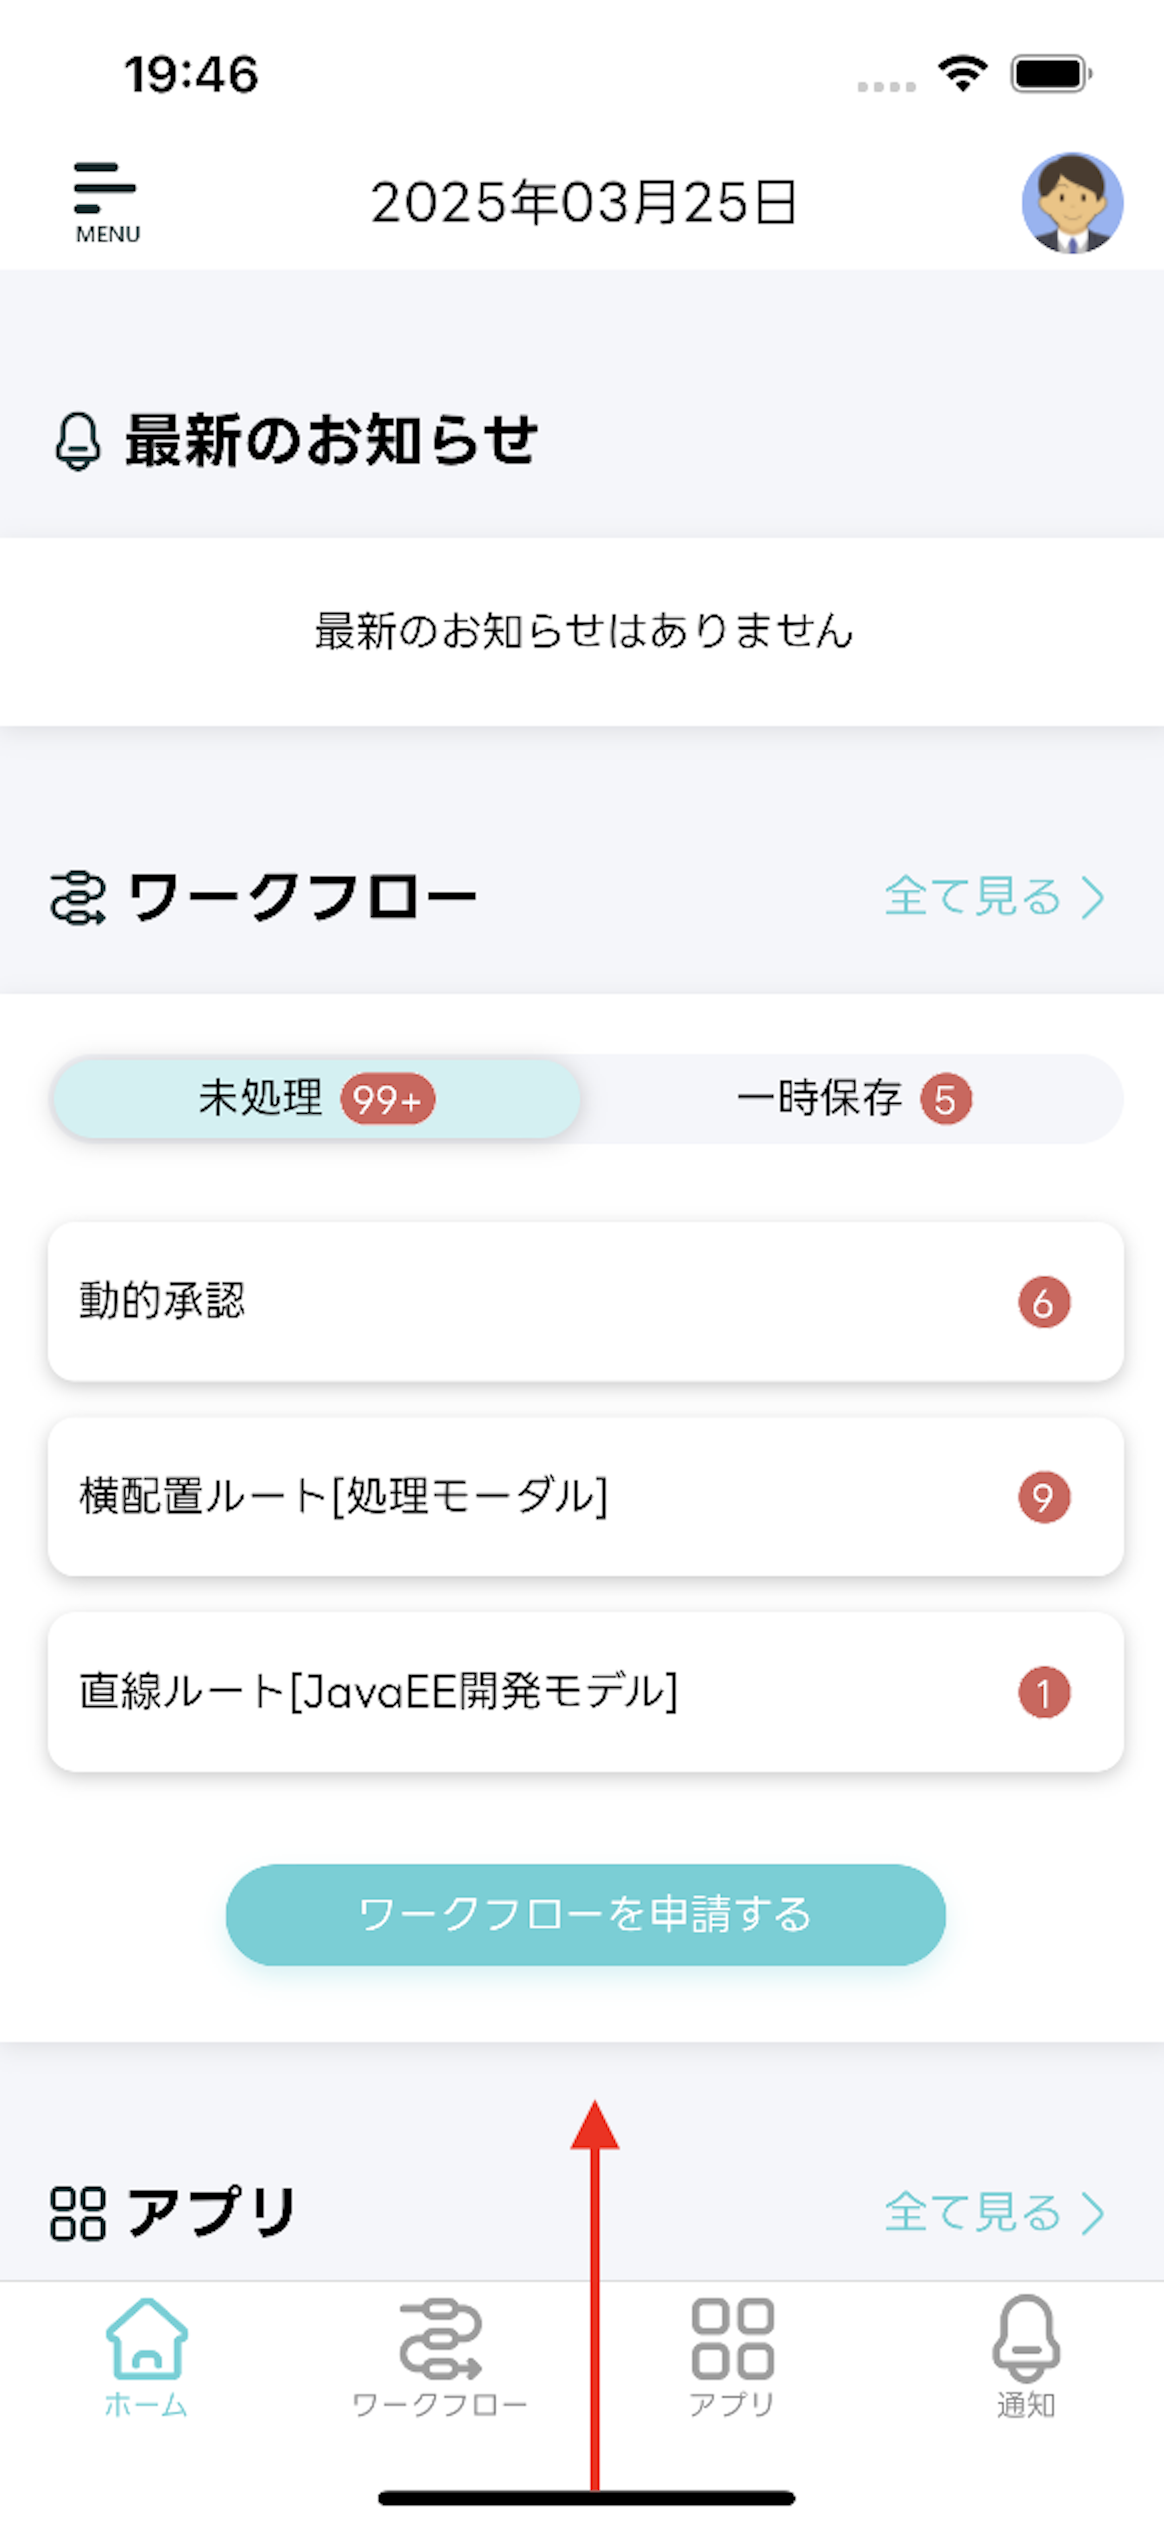1164x2524 pixels.
Task: Switch to the 一時保存 segment
Action: click(820, 1099)
